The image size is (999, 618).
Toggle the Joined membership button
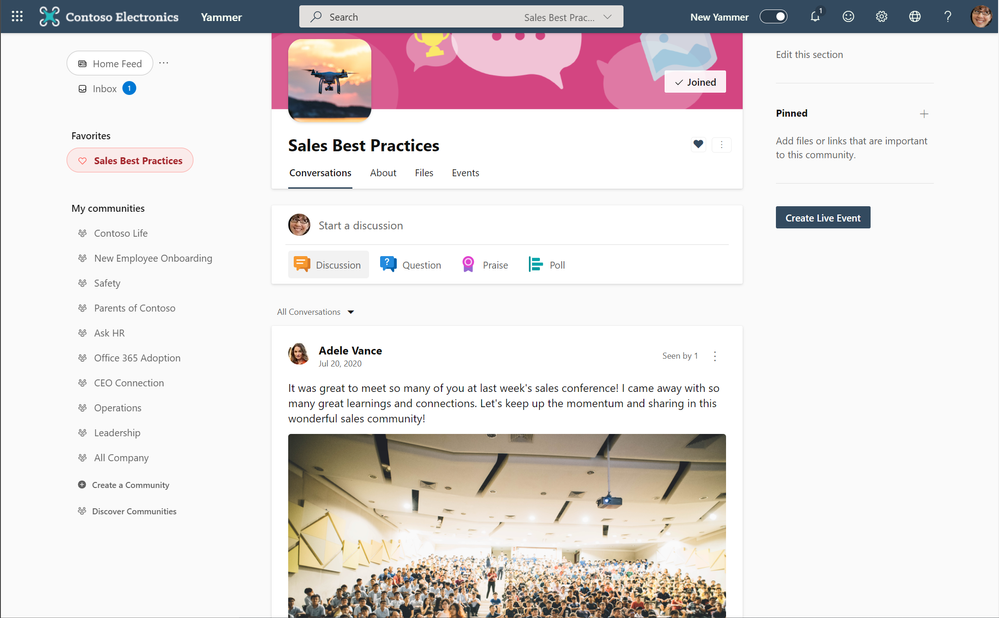(x=695, y=82)
